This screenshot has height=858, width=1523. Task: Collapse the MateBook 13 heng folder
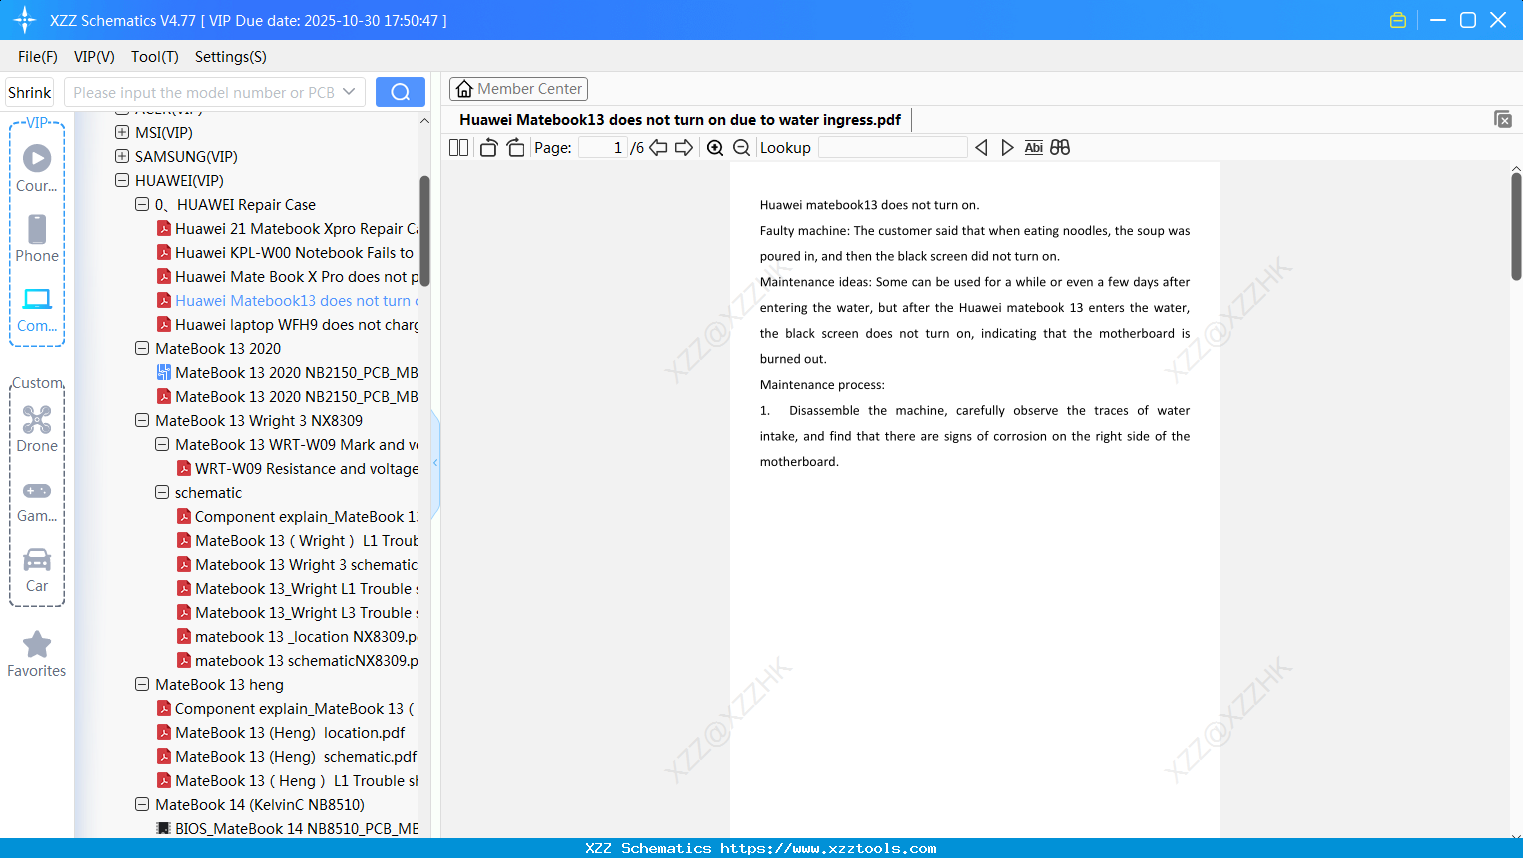tap(142, 684)
